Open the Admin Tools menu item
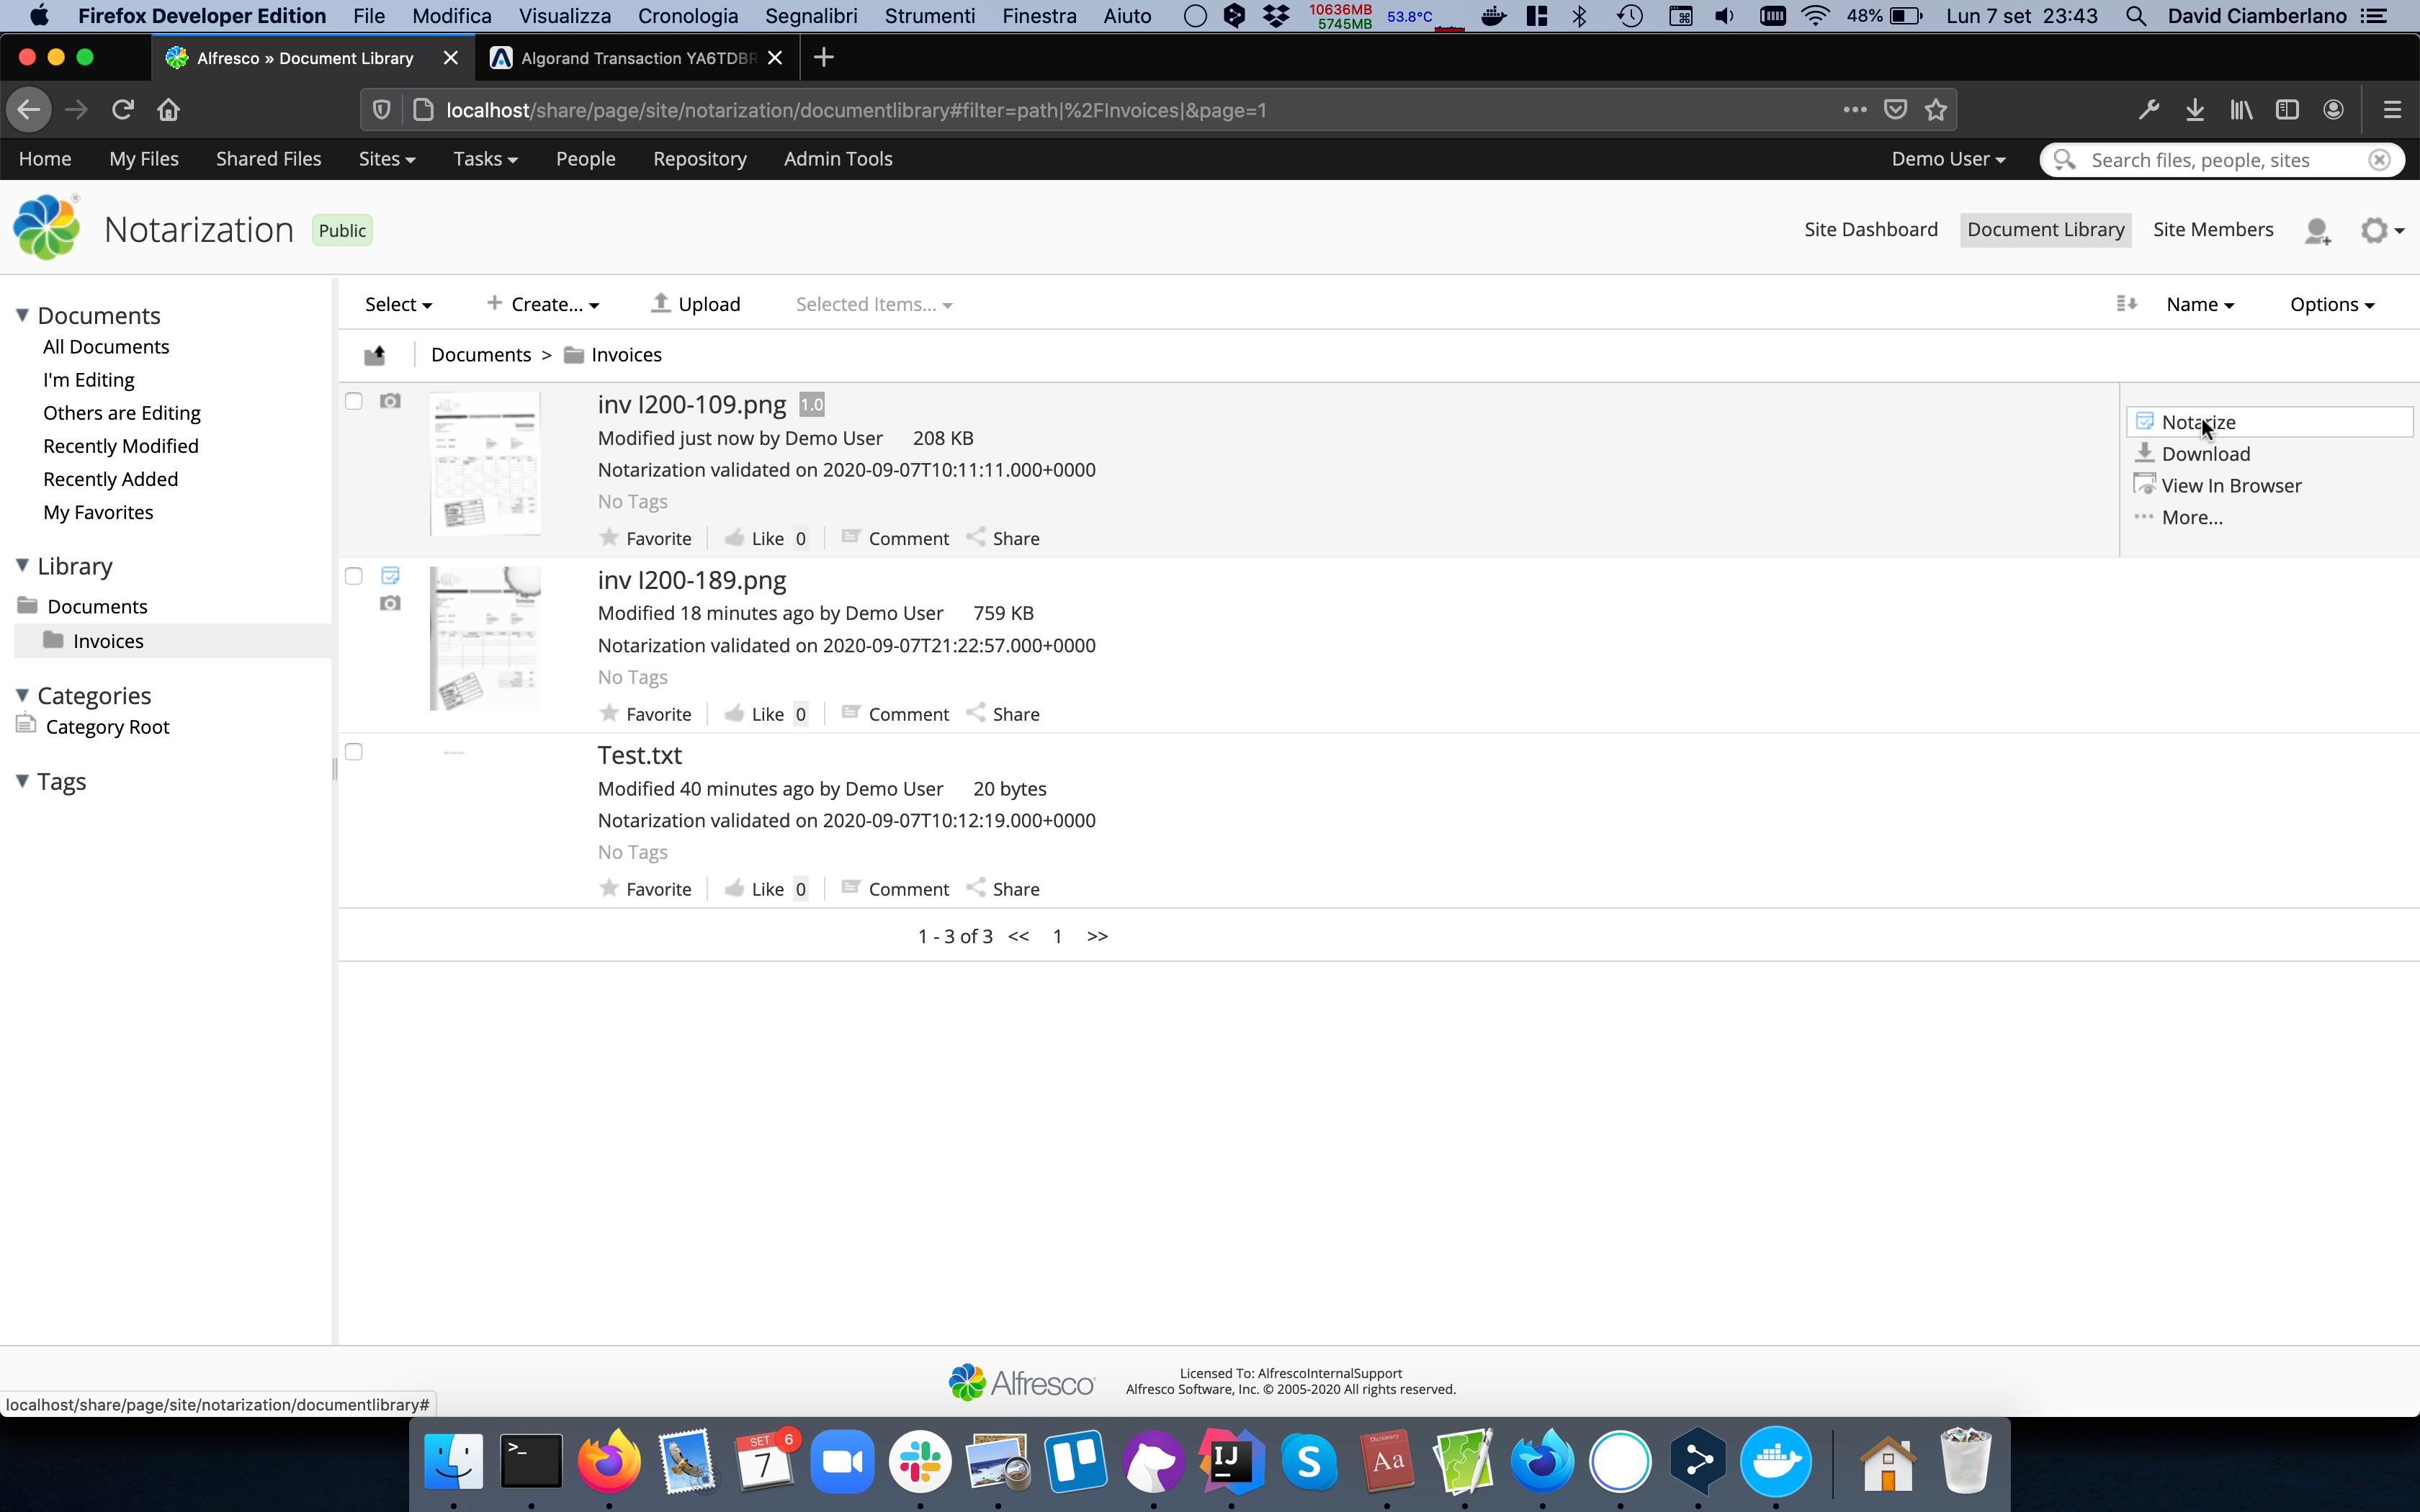 point(837,159)
